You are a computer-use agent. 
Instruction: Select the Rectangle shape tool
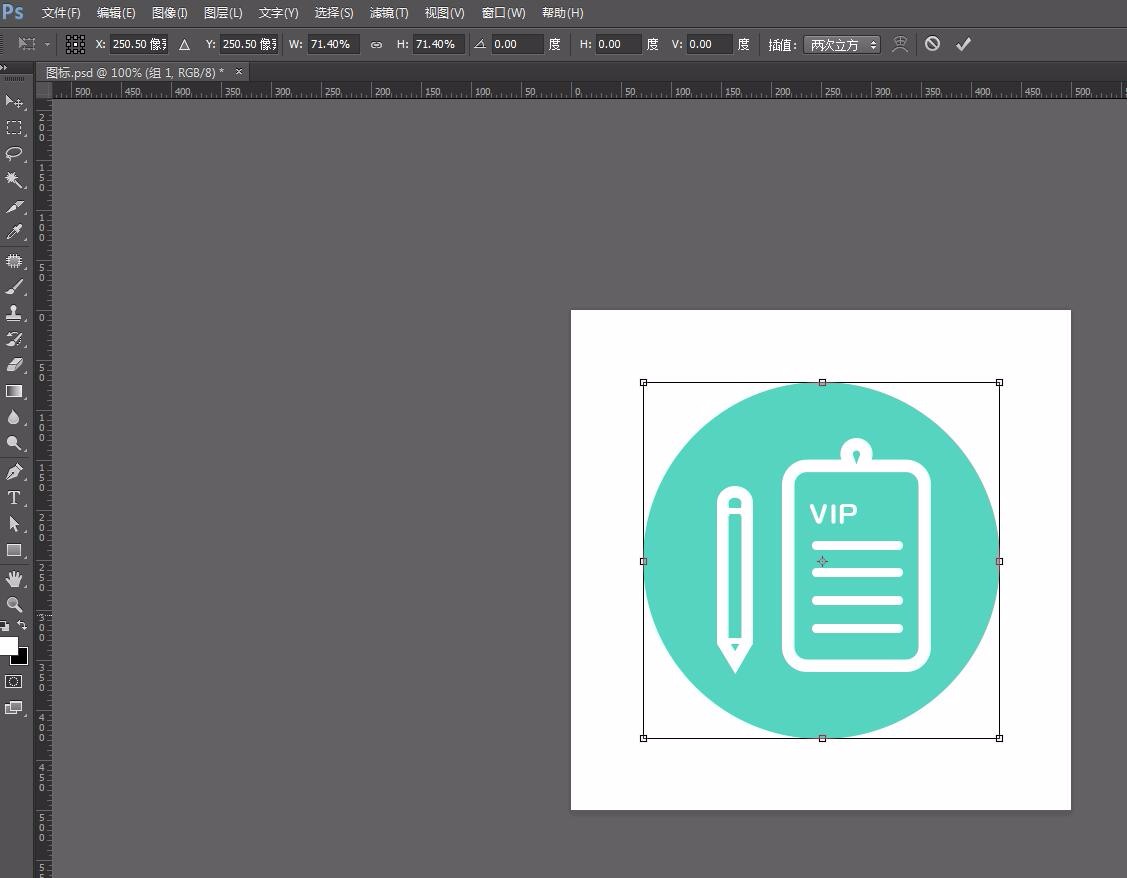[x=14, y=550]
